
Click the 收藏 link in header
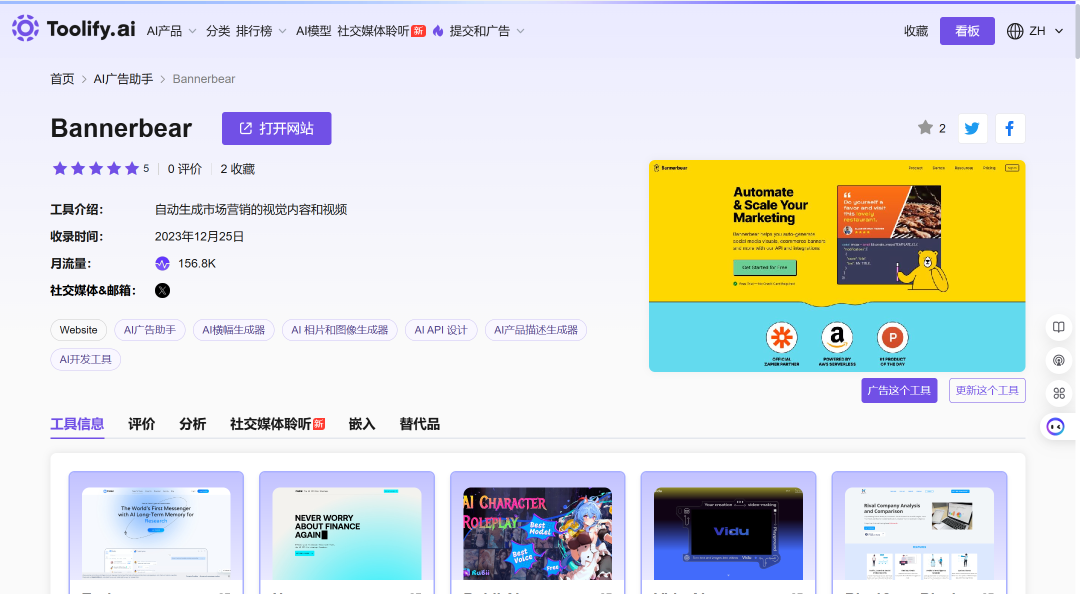pyautogui.click(x=916, y=31)
